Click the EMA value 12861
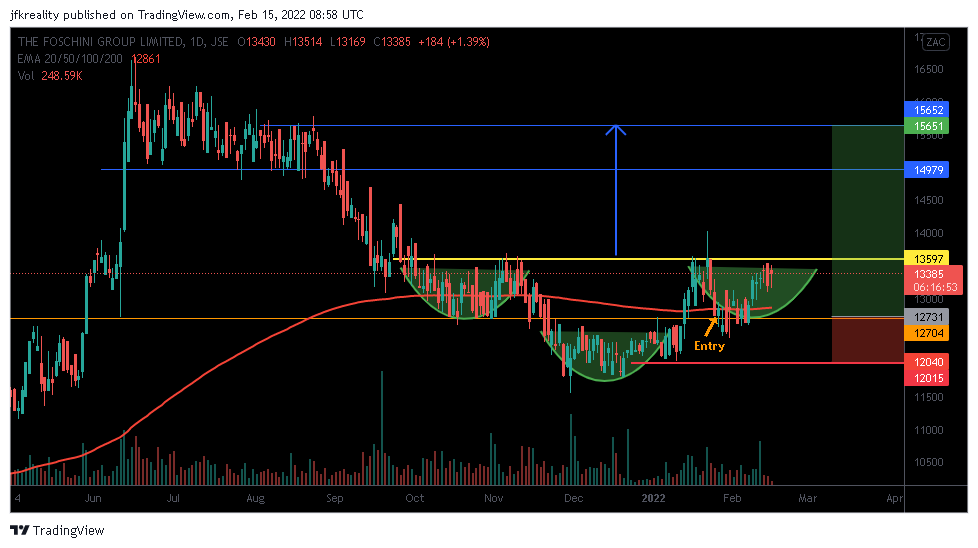The image size is (978, 548). coord(146,59)
